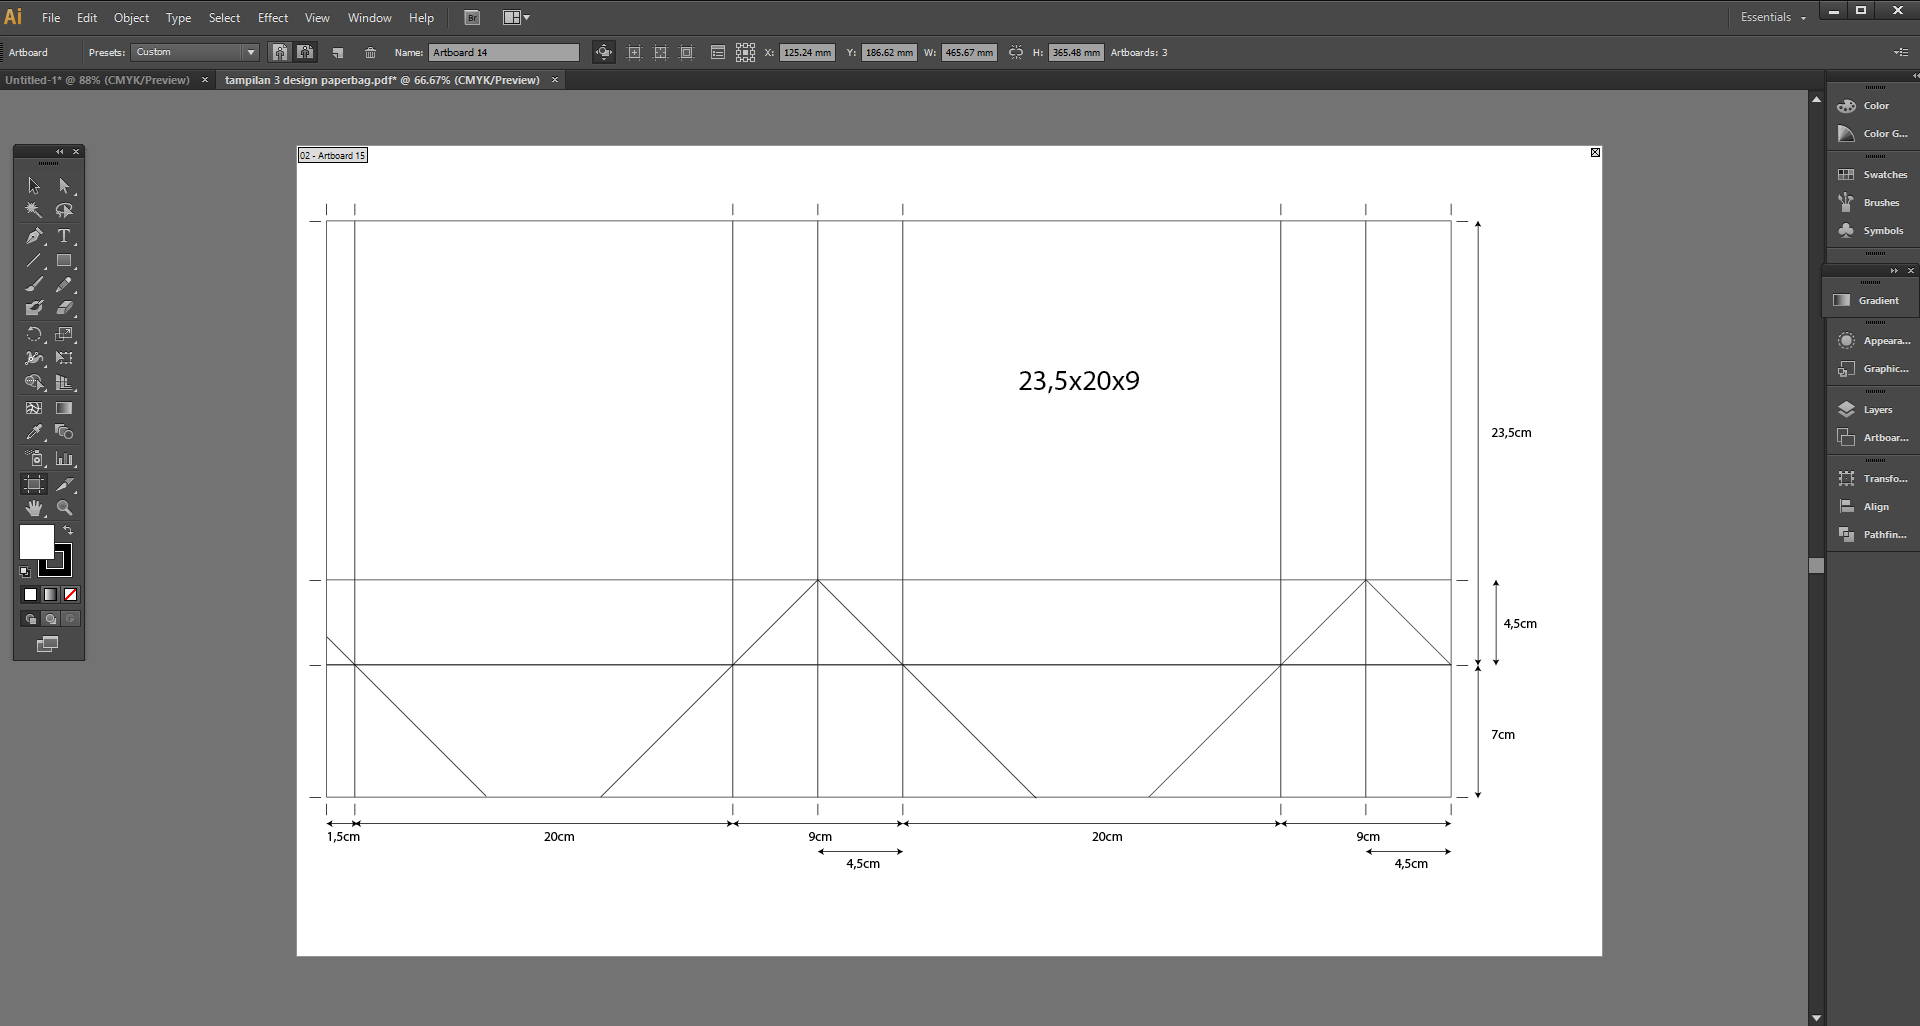Select the Artboard tool

pyautogui.click(x=34, y=484)
